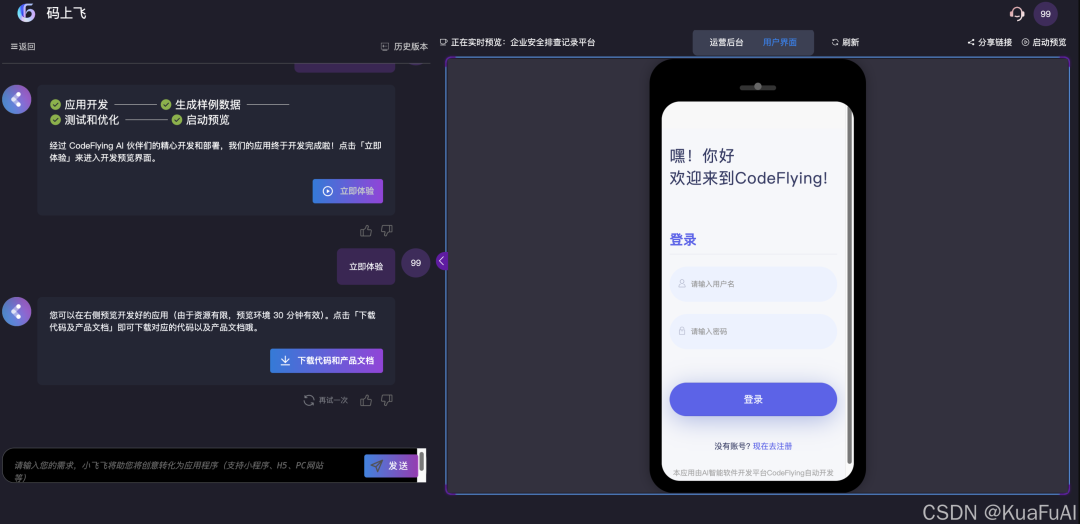Click the 应用开发 step check icon

(x=56, y=105)
